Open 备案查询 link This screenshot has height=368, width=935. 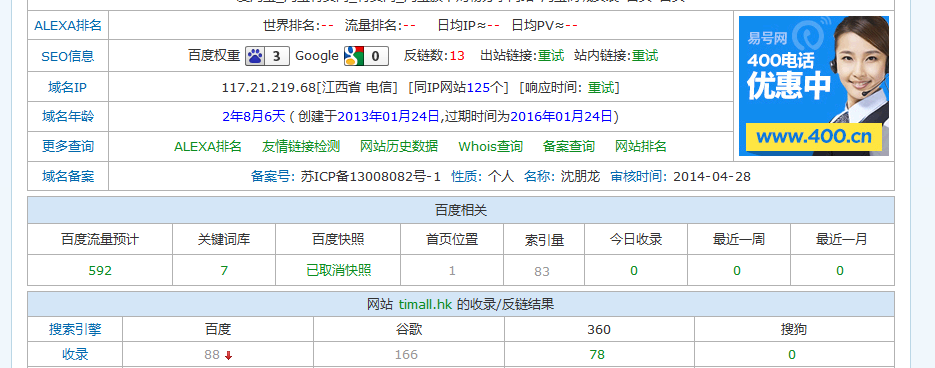click(x=569, y=146)
